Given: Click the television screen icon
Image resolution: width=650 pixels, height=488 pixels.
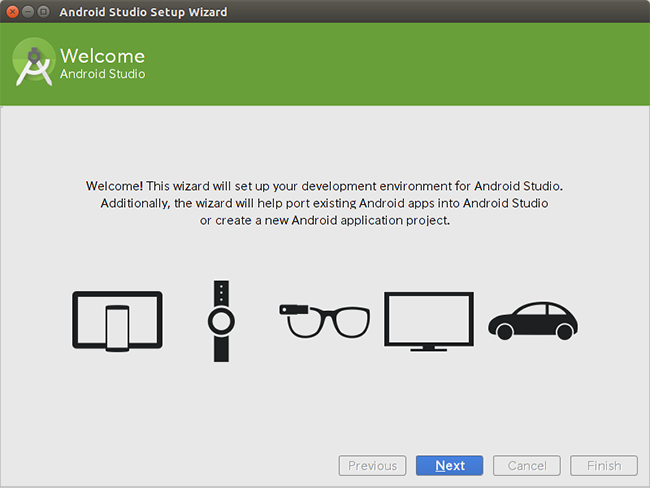Looking at the screenshot, I should pyautogui.click(x=429, y=322).
